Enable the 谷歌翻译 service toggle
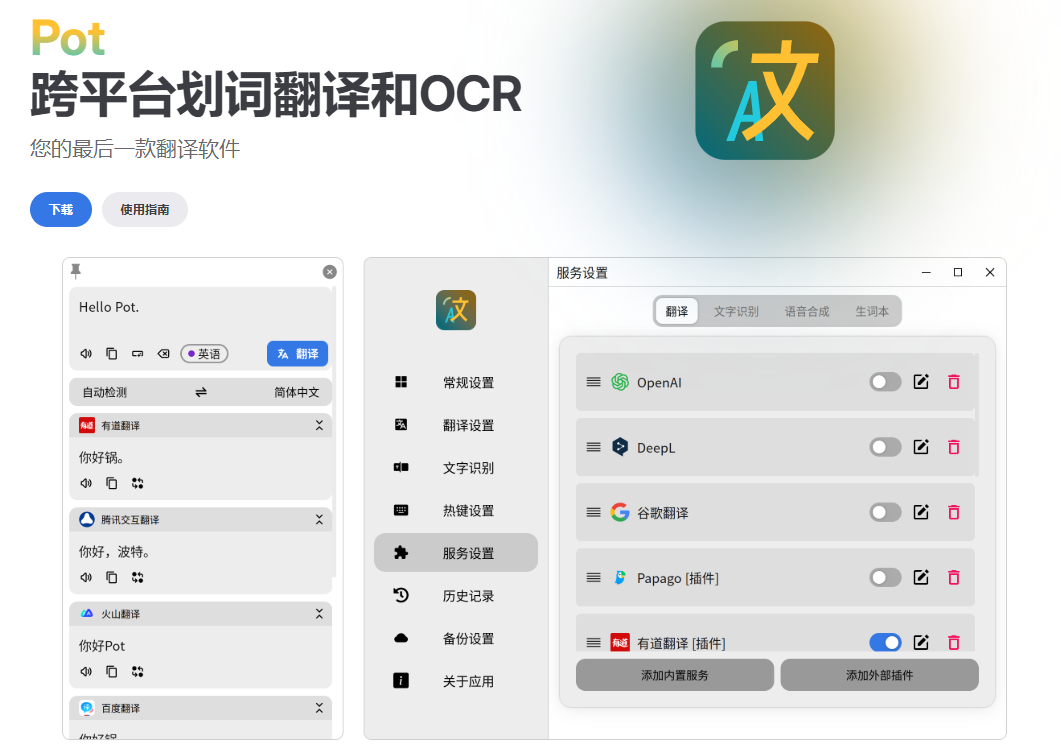 pos(885,512)
